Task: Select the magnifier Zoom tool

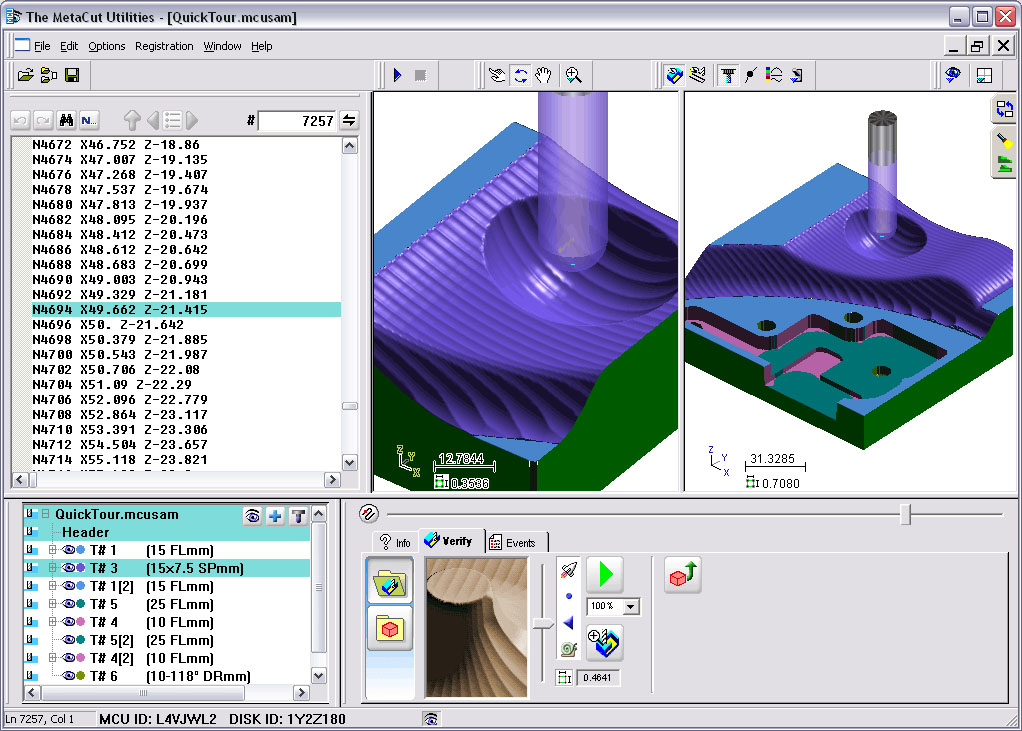Action: [x=573, y=75]
